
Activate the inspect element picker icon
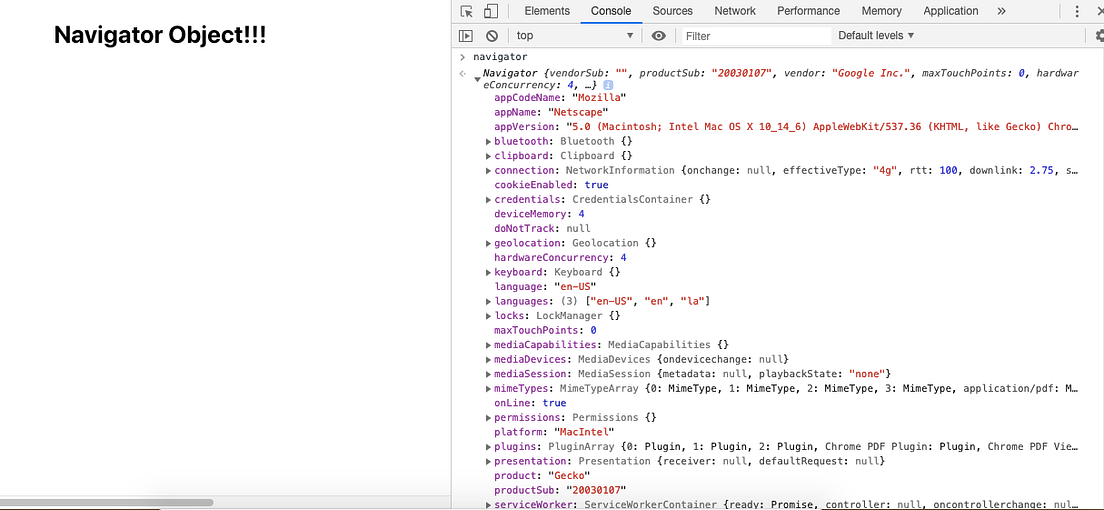tap(467, 11)
